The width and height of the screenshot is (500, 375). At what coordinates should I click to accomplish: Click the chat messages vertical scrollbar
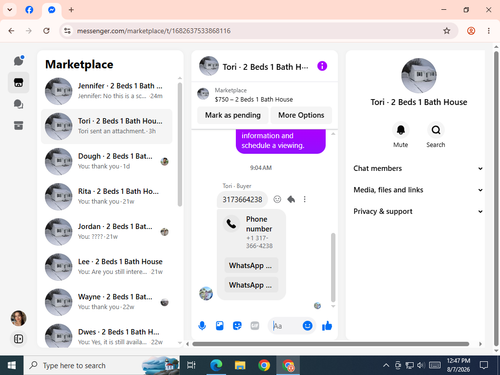pyautogui.click(x=333, y=267)
